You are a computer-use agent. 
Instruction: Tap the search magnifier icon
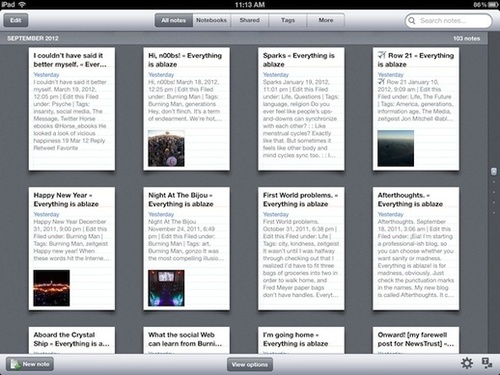[412, 21]
